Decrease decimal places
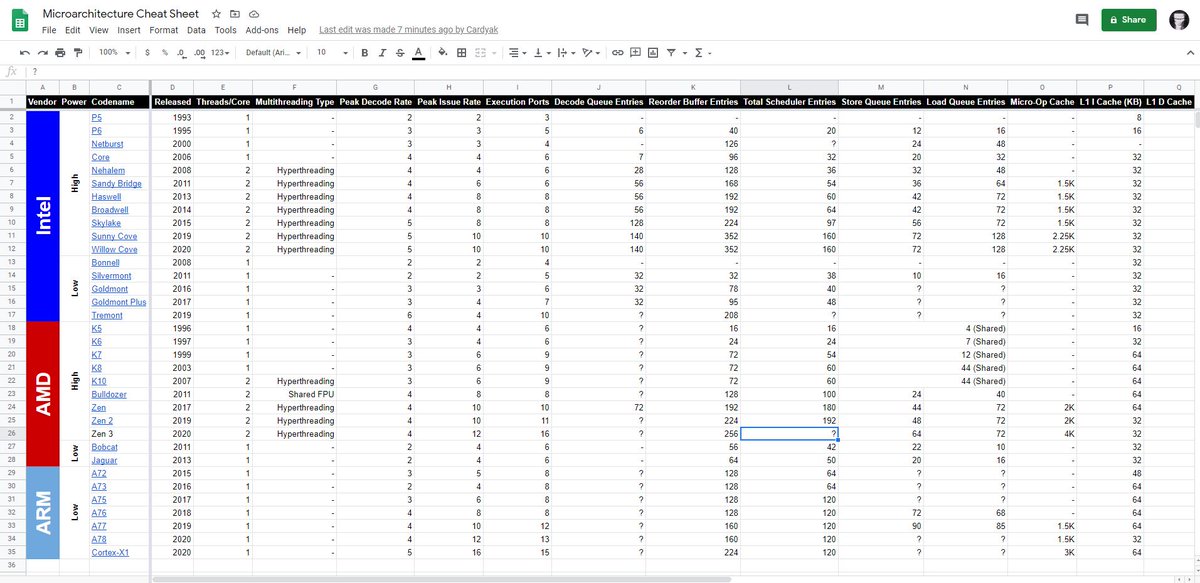Viewport: 1200px width, 583px height. [x=182, y=52]
